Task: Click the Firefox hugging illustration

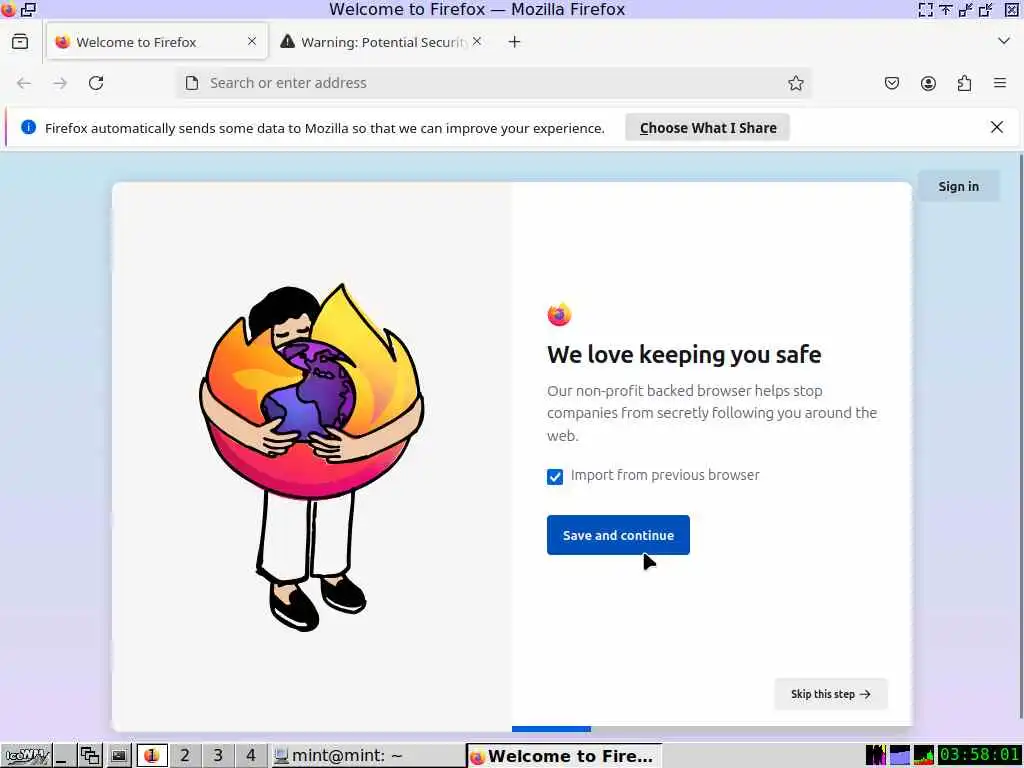Action: pyautogui.click(x=312, y=457)
